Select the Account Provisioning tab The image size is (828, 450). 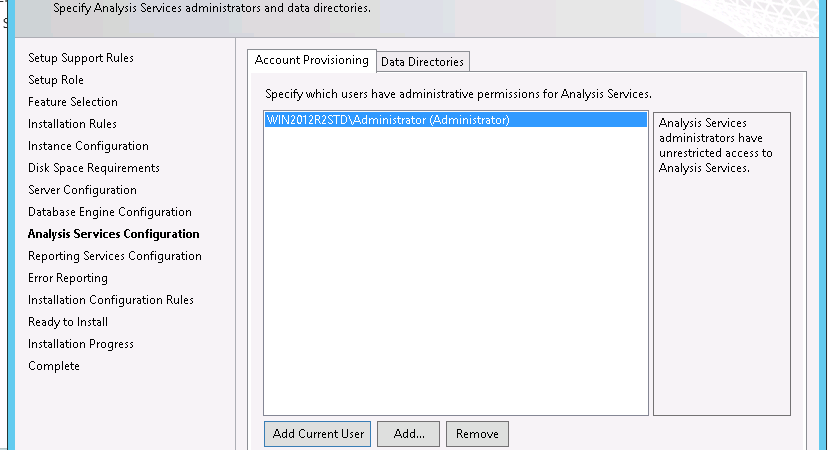tap(312, 60)
